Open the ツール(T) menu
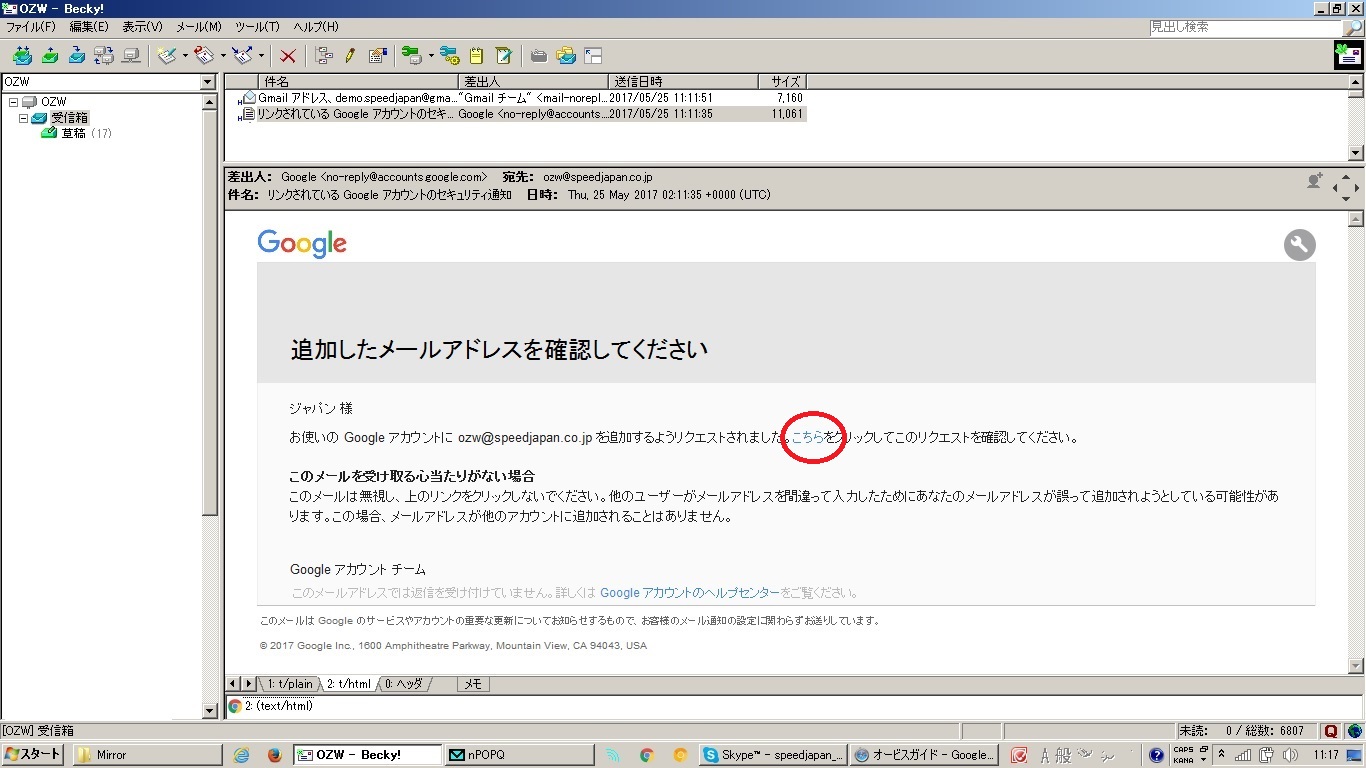Image resolution: width=1366 pixels, height=768 pixels. [258, 27]
